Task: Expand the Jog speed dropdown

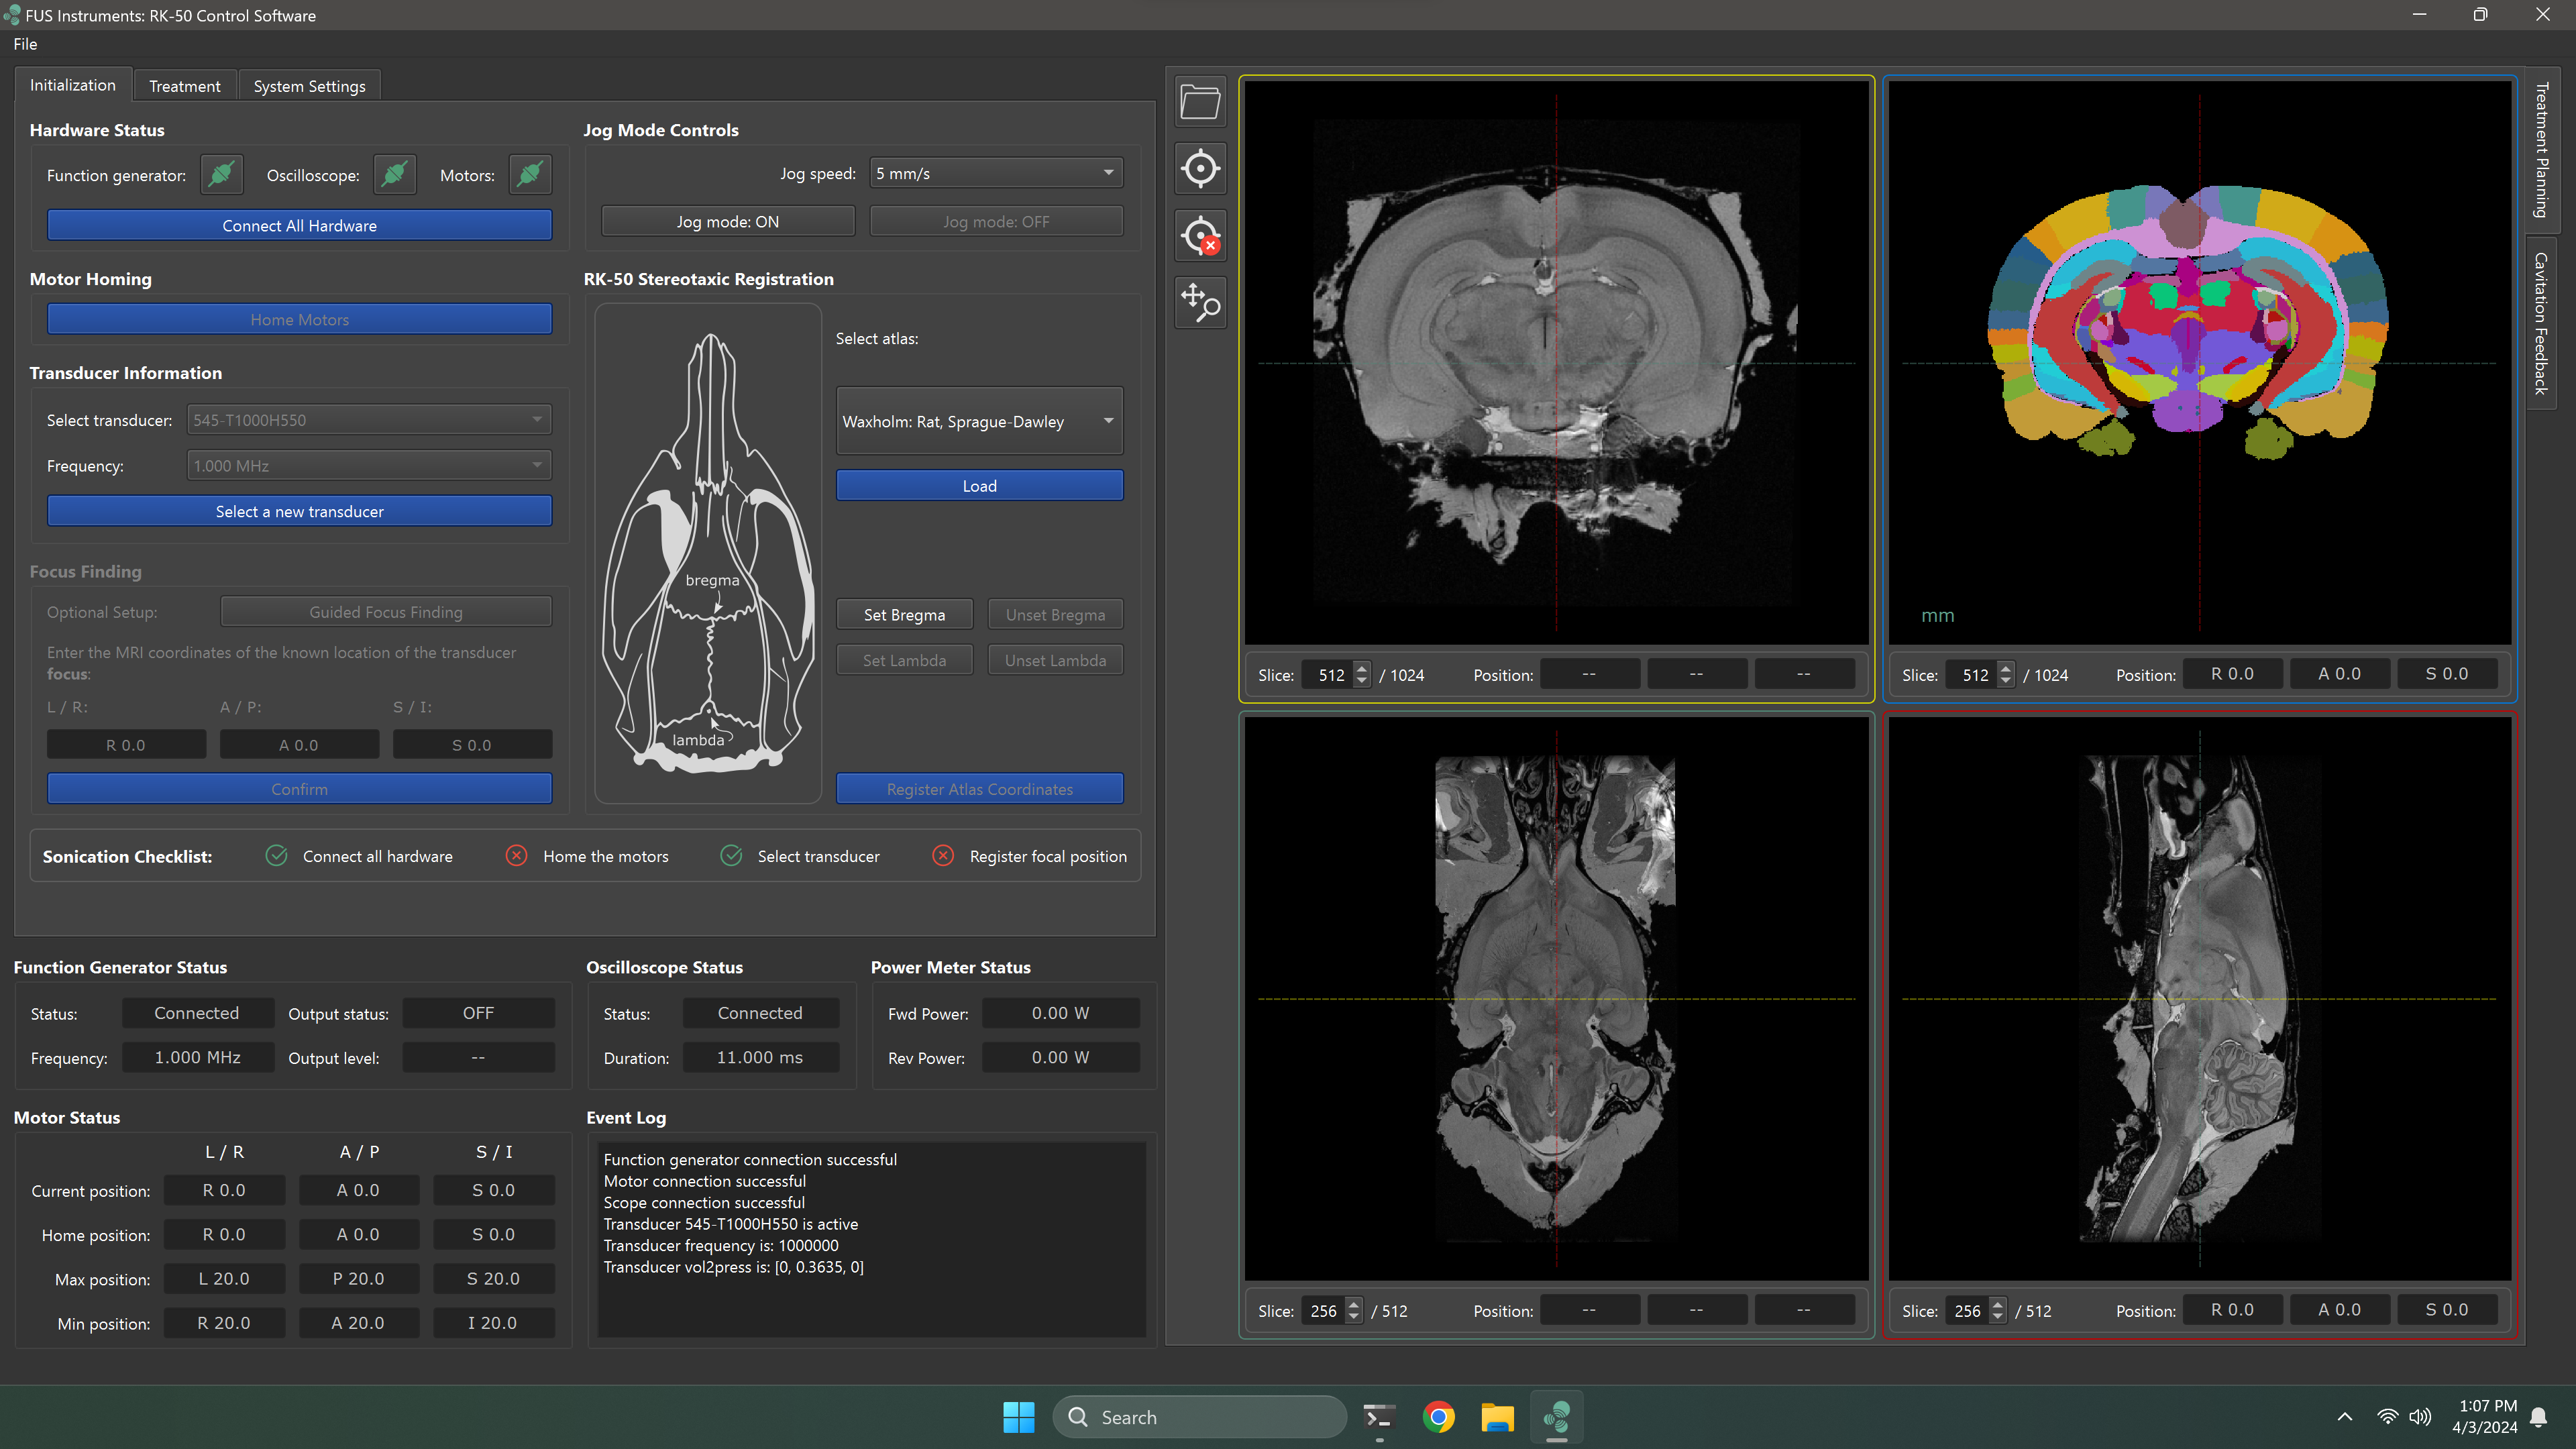Action: (x=996, y=173)
